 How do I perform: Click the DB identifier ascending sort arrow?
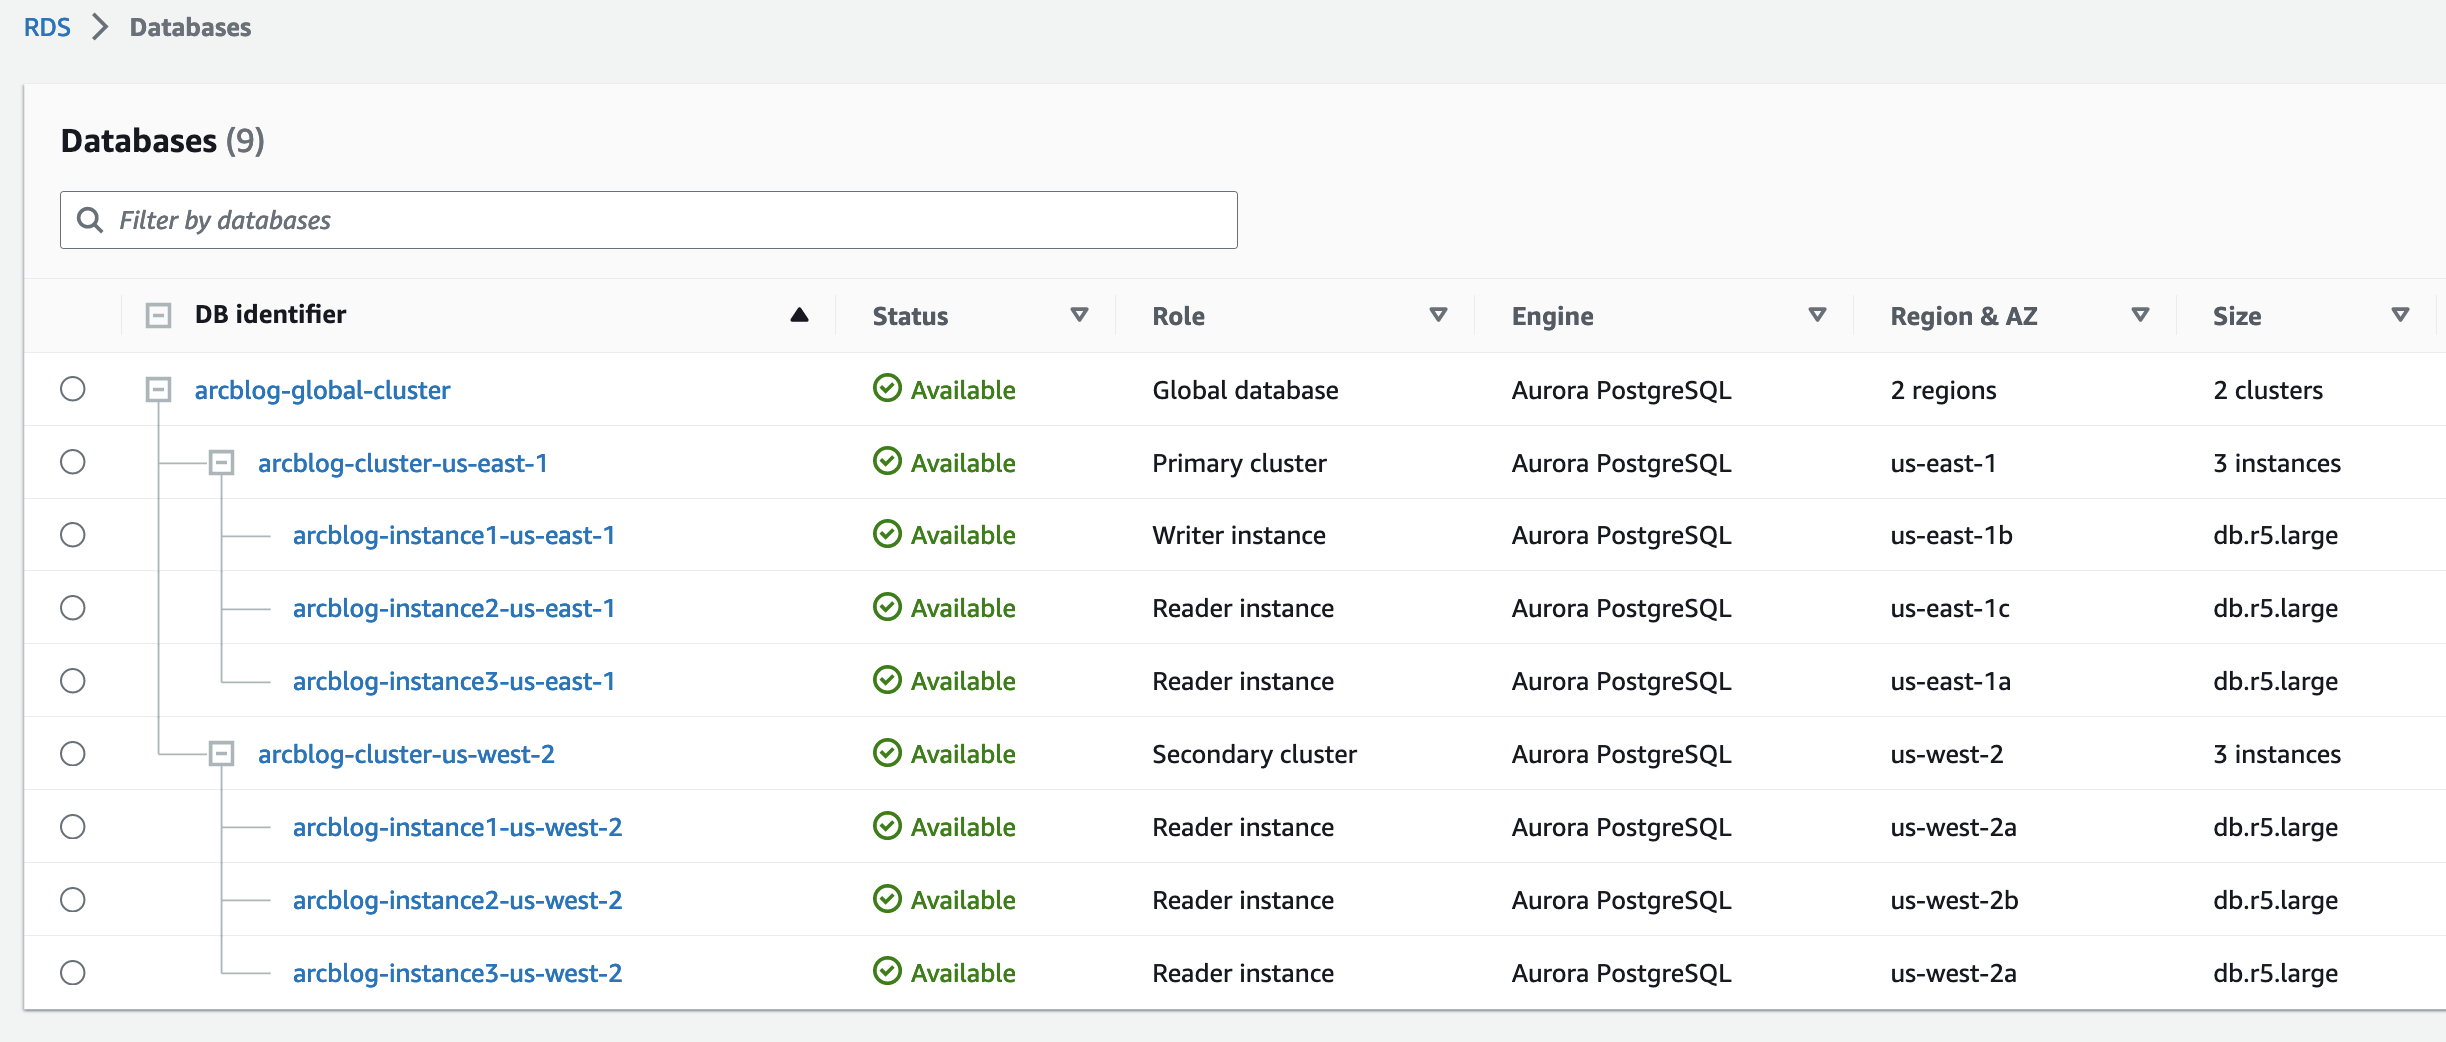tap(799, 315)
